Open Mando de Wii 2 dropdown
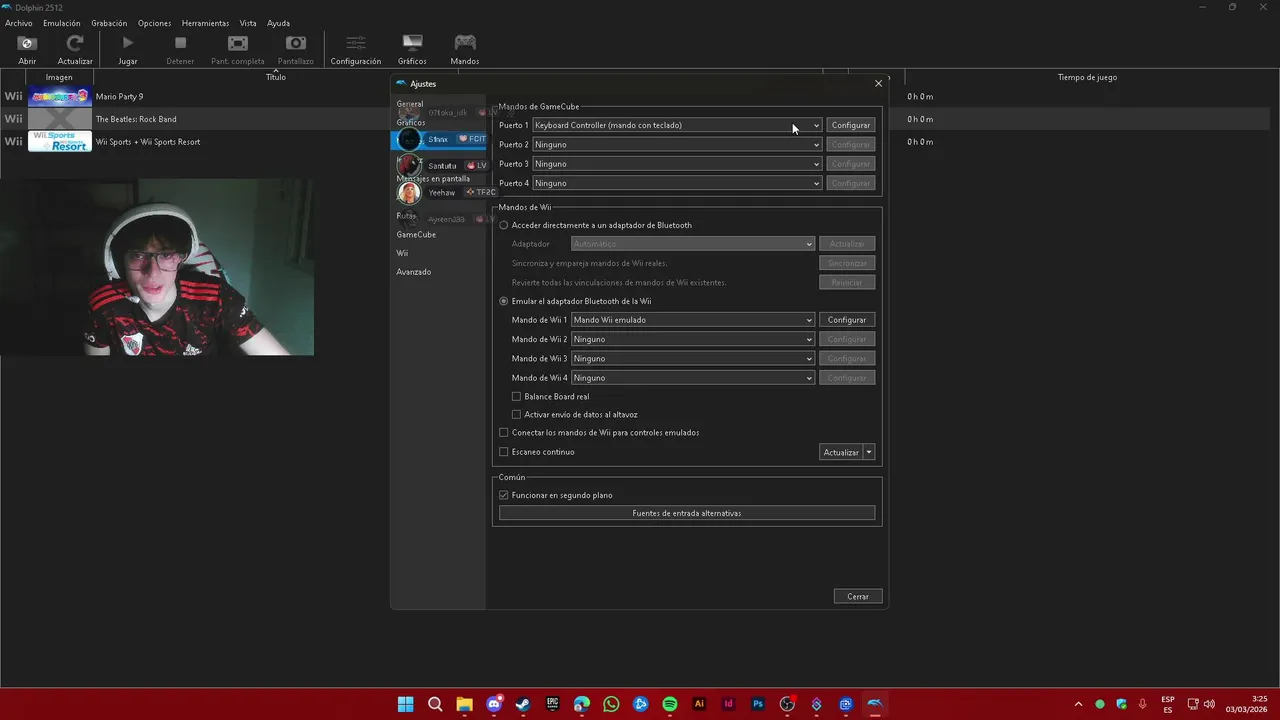Viewport: 1280px width, 720px height. pos(693,339)
